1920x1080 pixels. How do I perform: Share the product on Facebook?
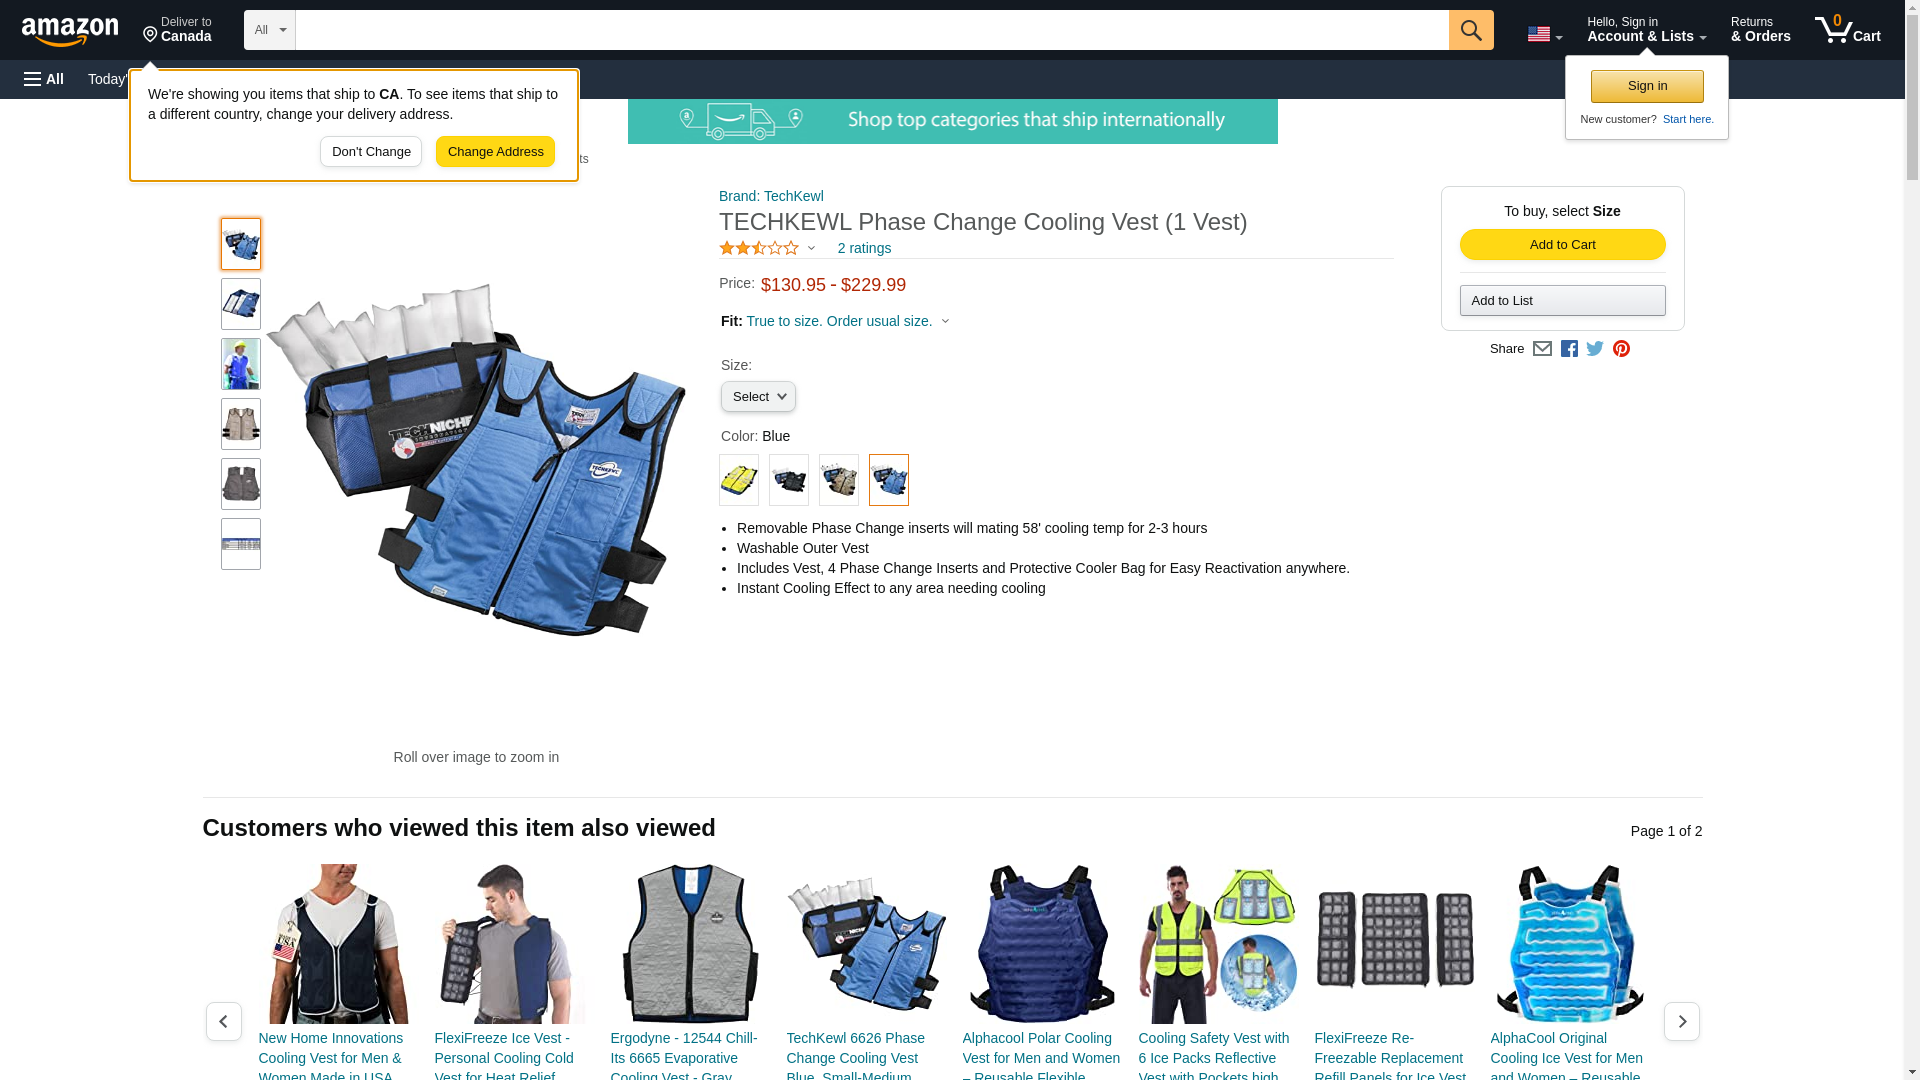pyautogui.click(x=1569, y=349)
